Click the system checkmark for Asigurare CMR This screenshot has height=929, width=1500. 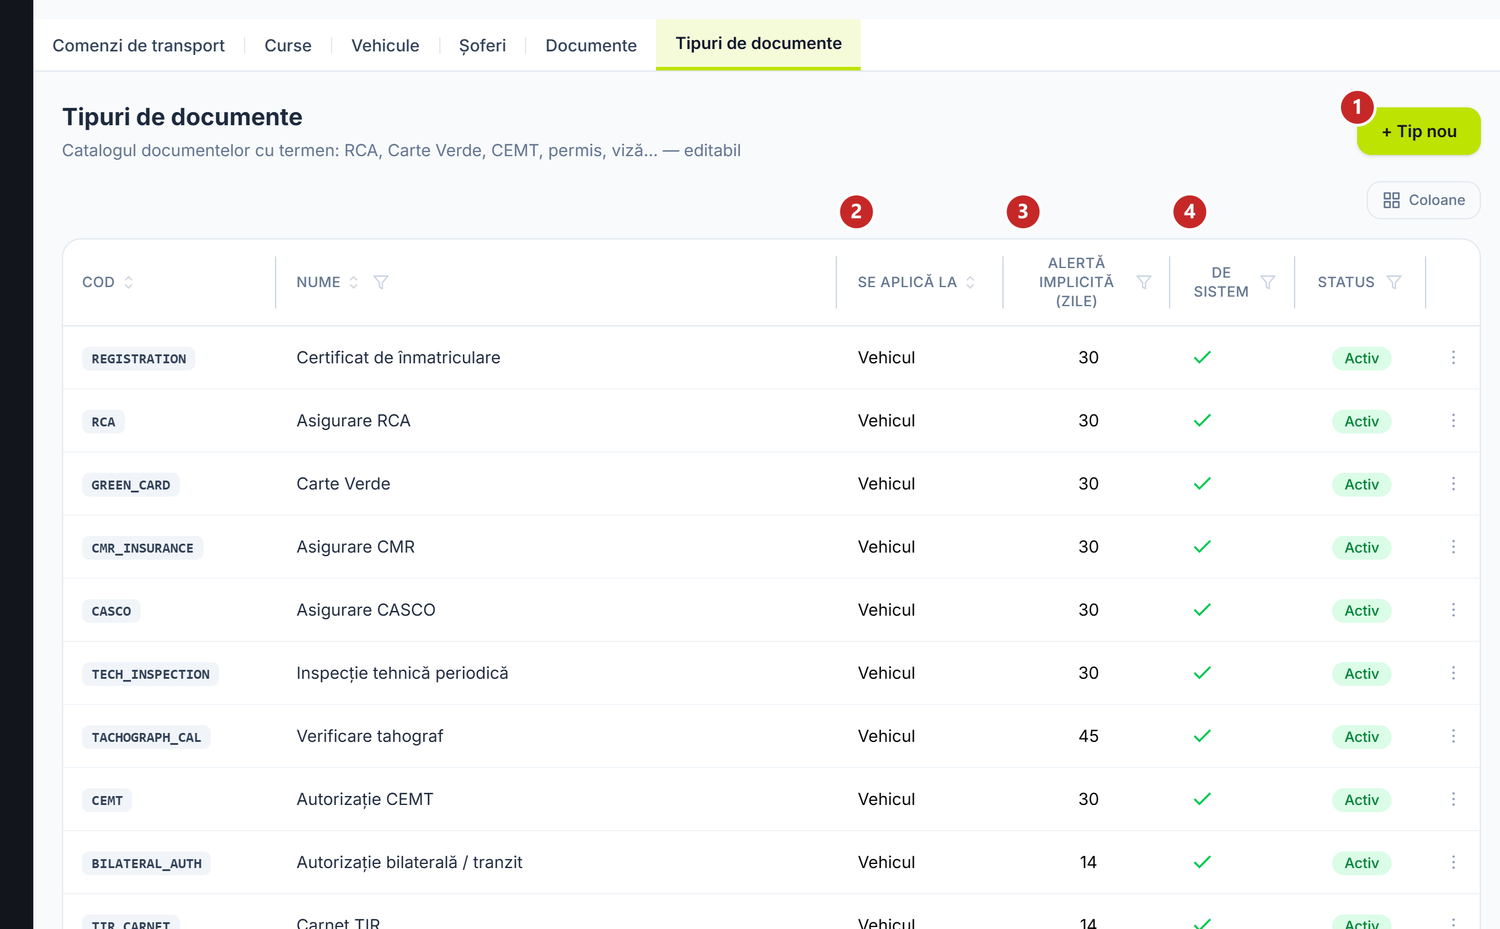click(x=1202, y=547)
